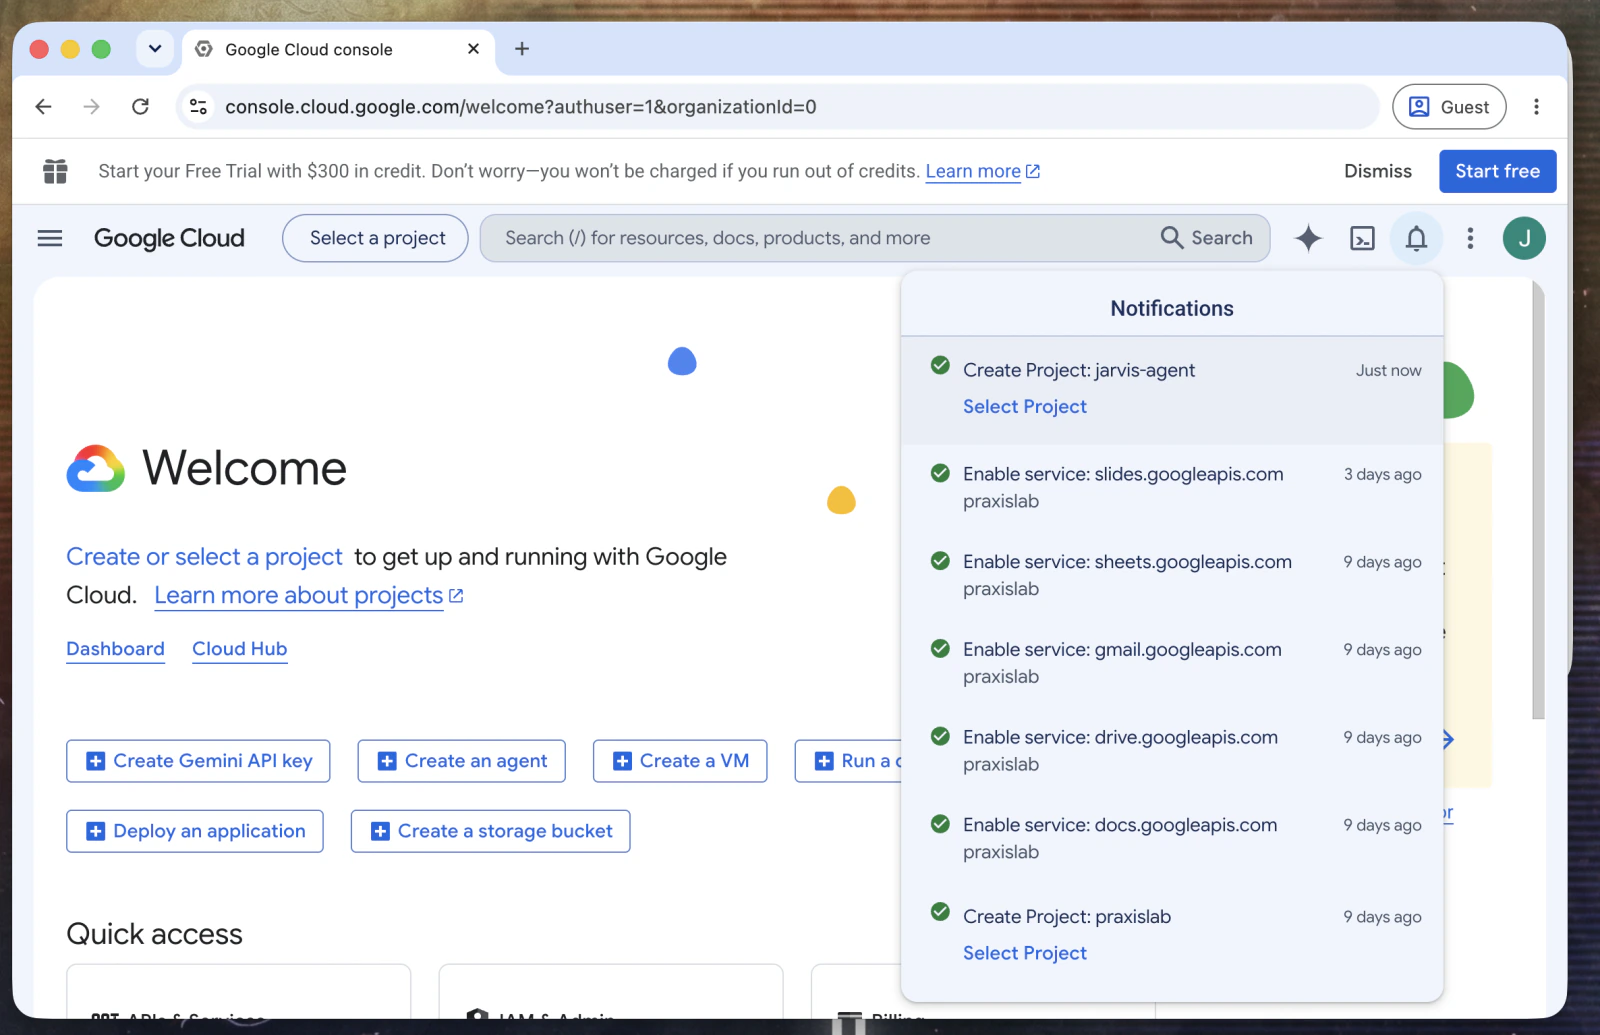The height and width of the screenshot is (1035, 1600).
Task: Open Learn more about projects link
Action: [x=308, y=596]
